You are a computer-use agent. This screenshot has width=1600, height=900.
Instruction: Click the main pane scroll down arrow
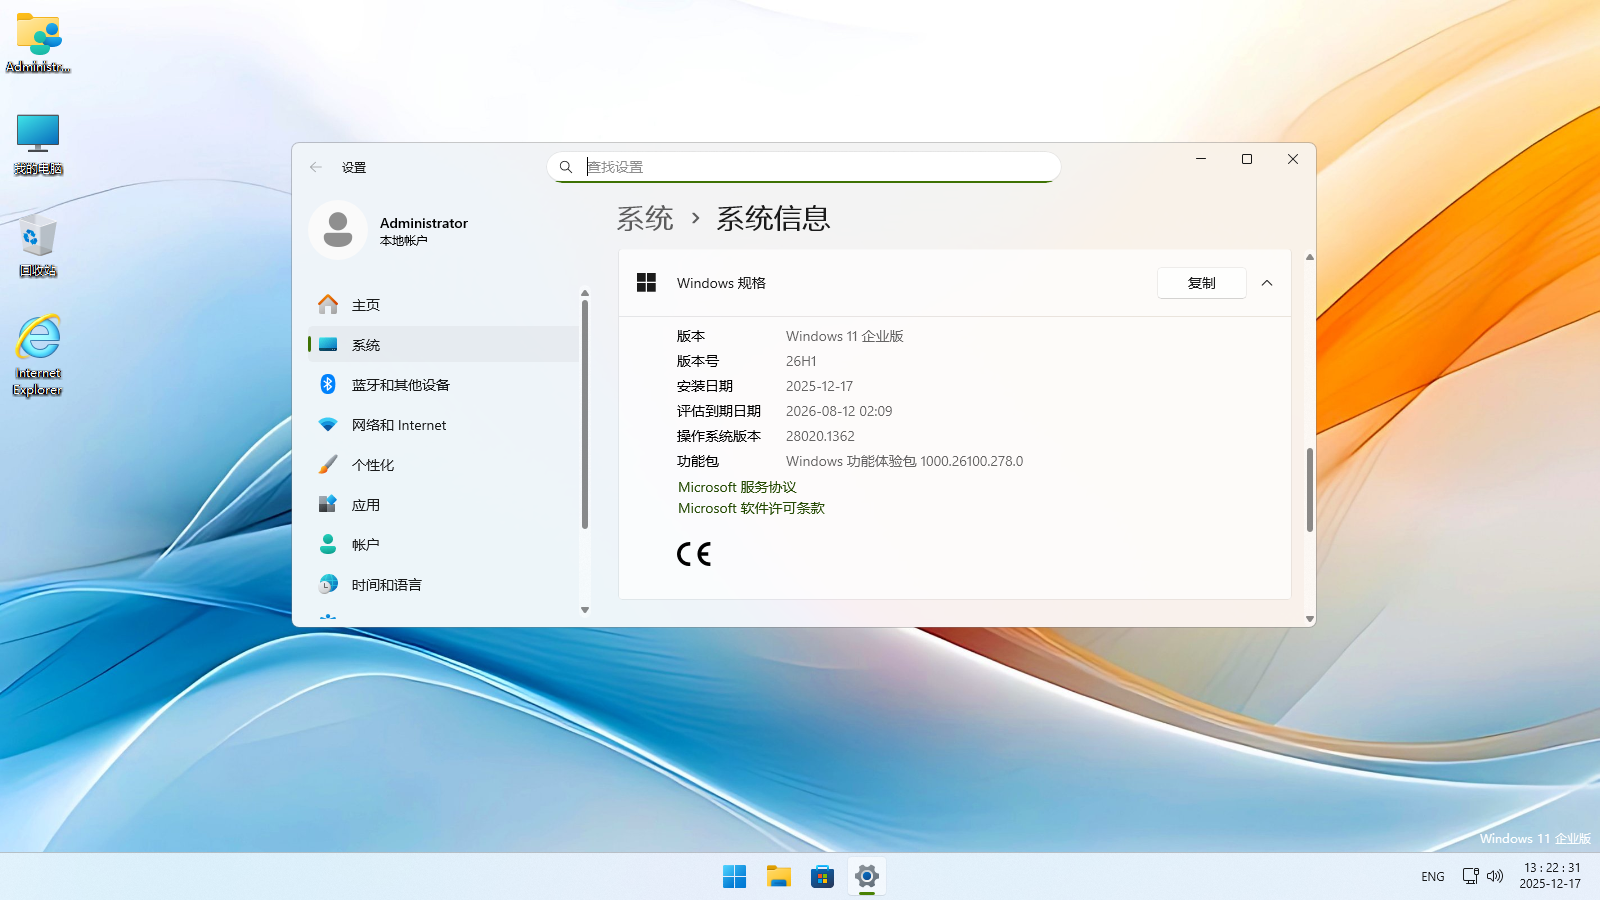[x=1310, y=620]
